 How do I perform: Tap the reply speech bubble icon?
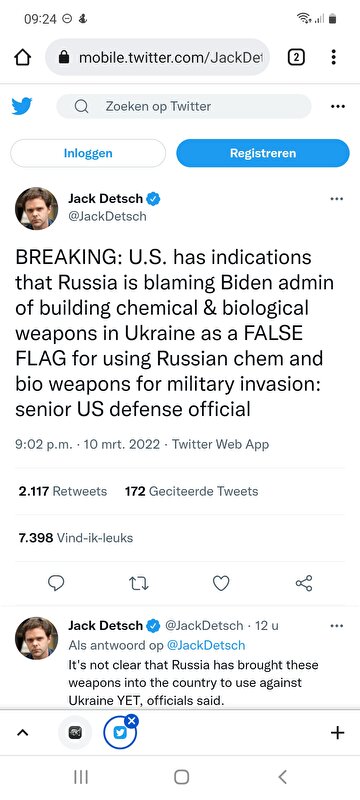tap(56, 583)
